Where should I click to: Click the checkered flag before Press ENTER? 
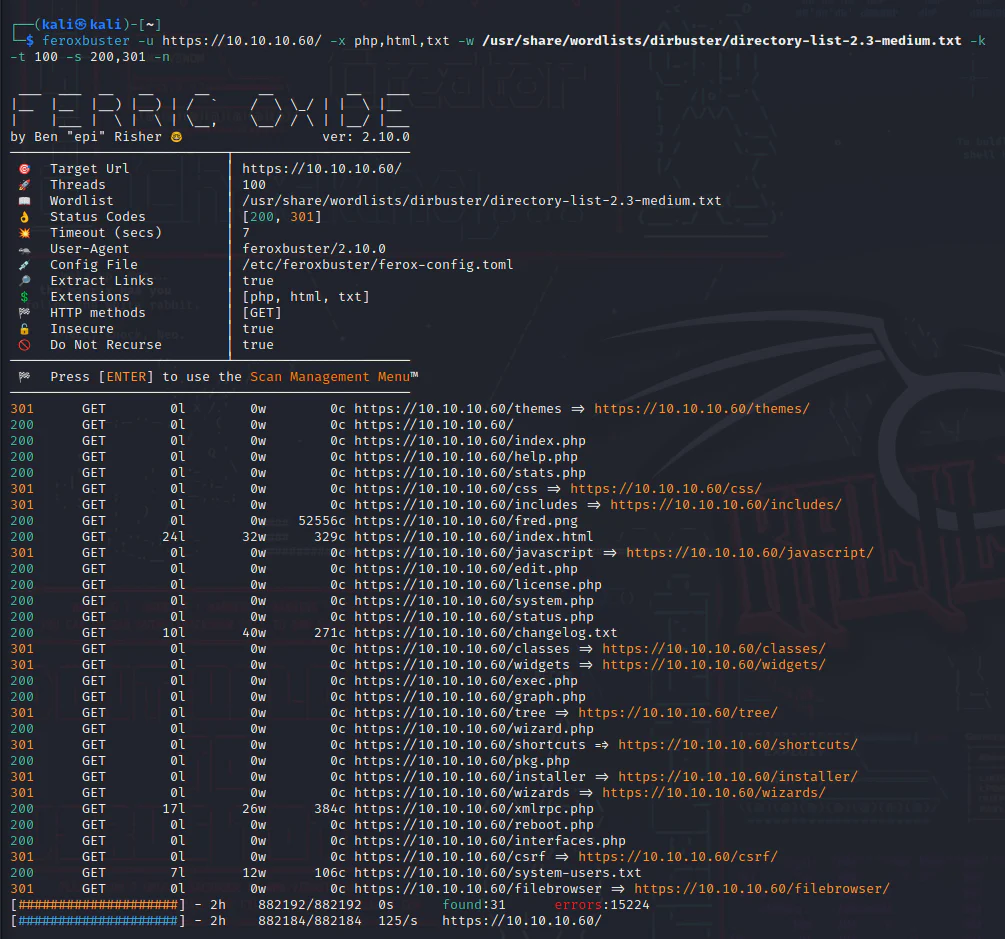pos(24,377)
